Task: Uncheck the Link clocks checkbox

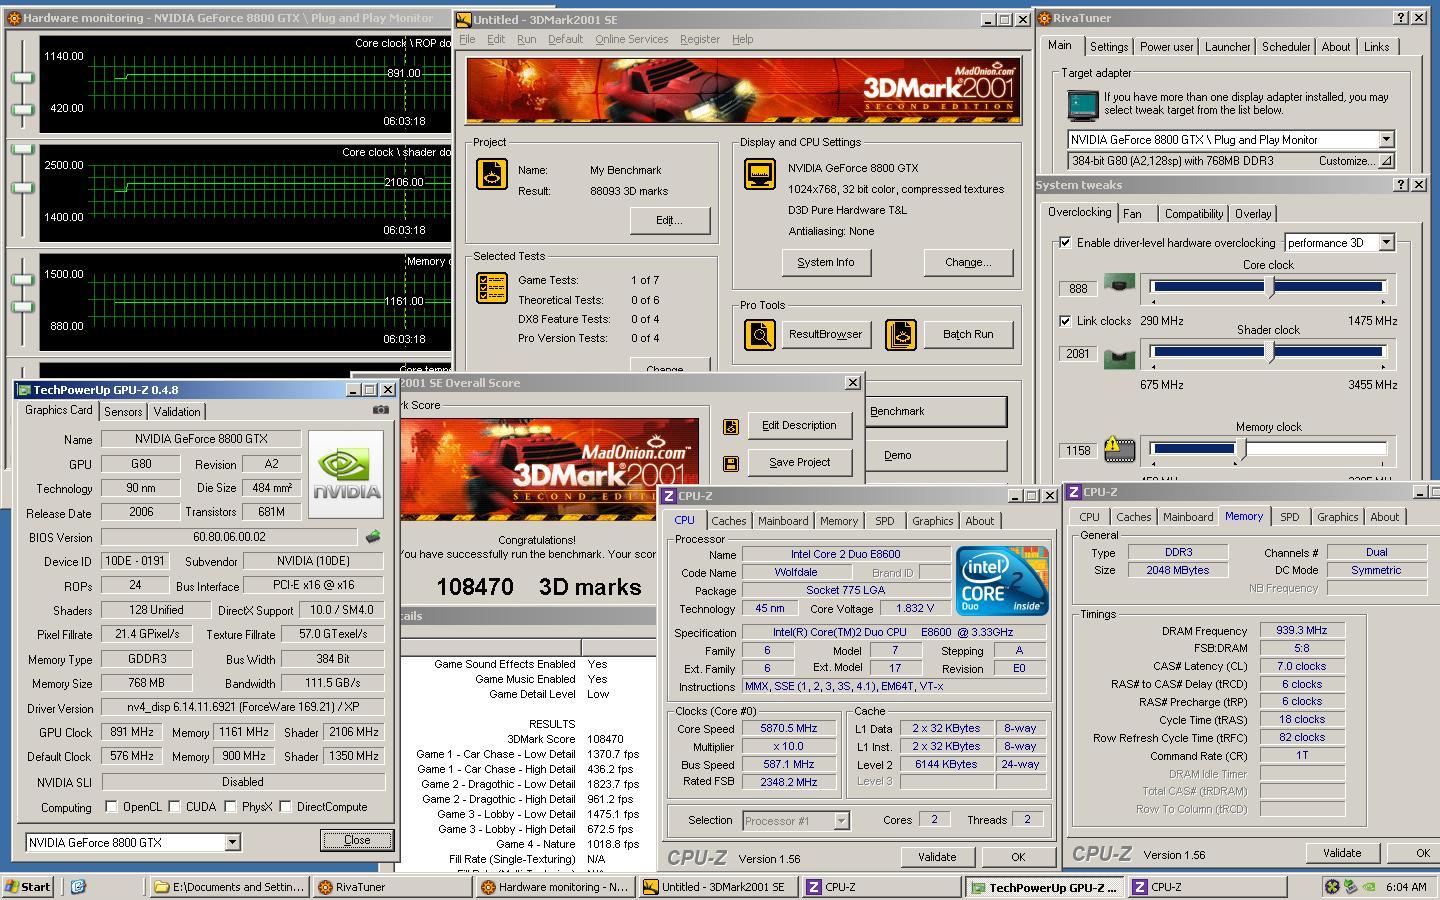Action: pyautogui.click(x=1065, y=321)
